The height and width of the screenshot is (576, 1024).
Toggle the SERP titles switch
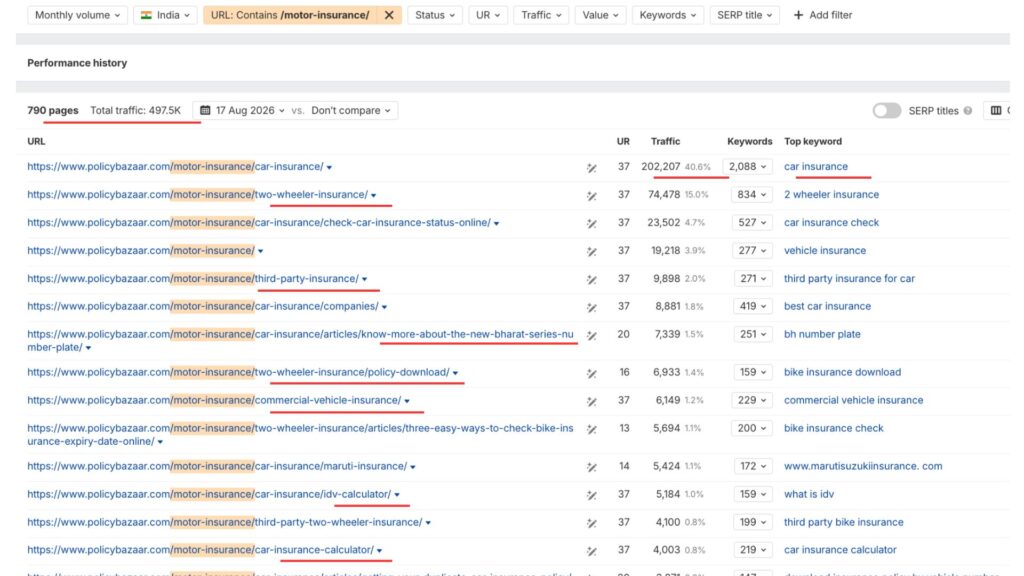[886, 110]
